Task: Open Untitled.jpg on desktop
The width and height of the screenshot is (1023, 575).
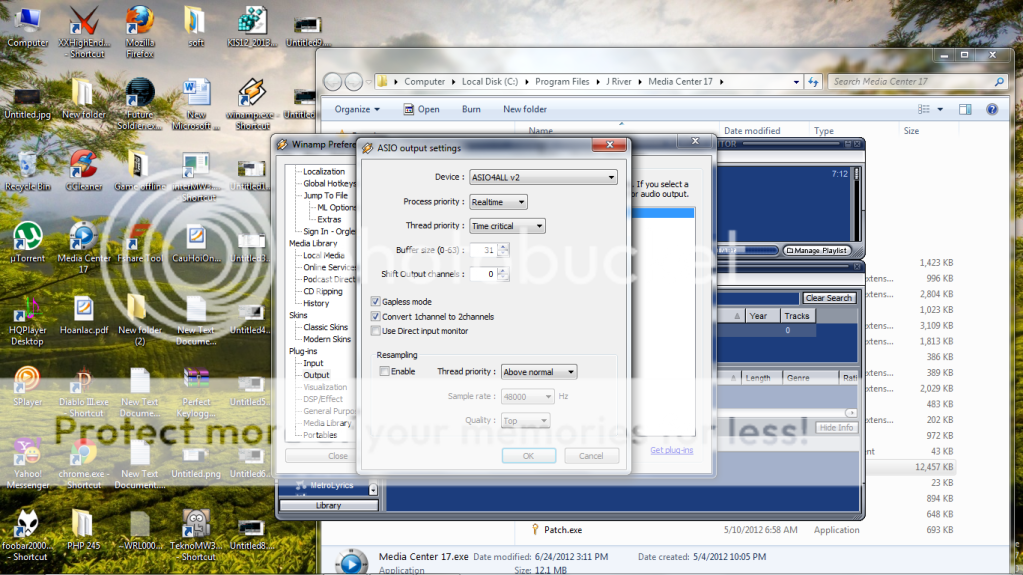Action: click(x=27, y=102)
